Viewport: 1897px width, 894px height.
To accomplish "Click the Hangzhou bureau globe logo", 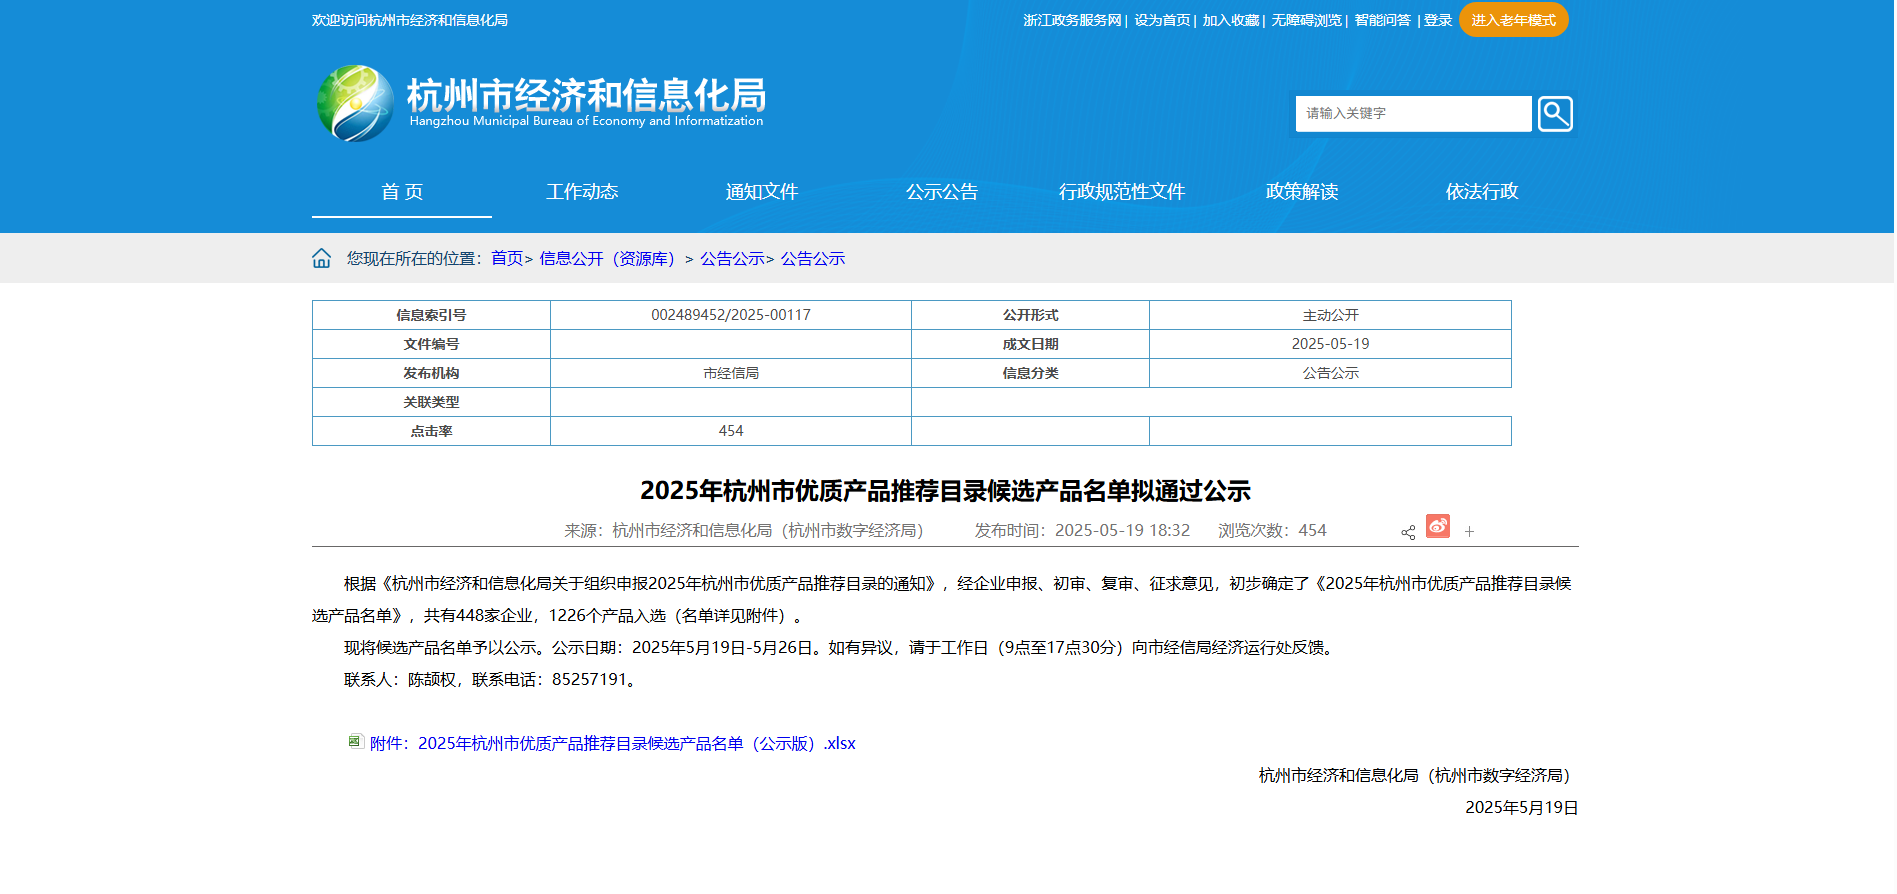I will pos(355,104).
